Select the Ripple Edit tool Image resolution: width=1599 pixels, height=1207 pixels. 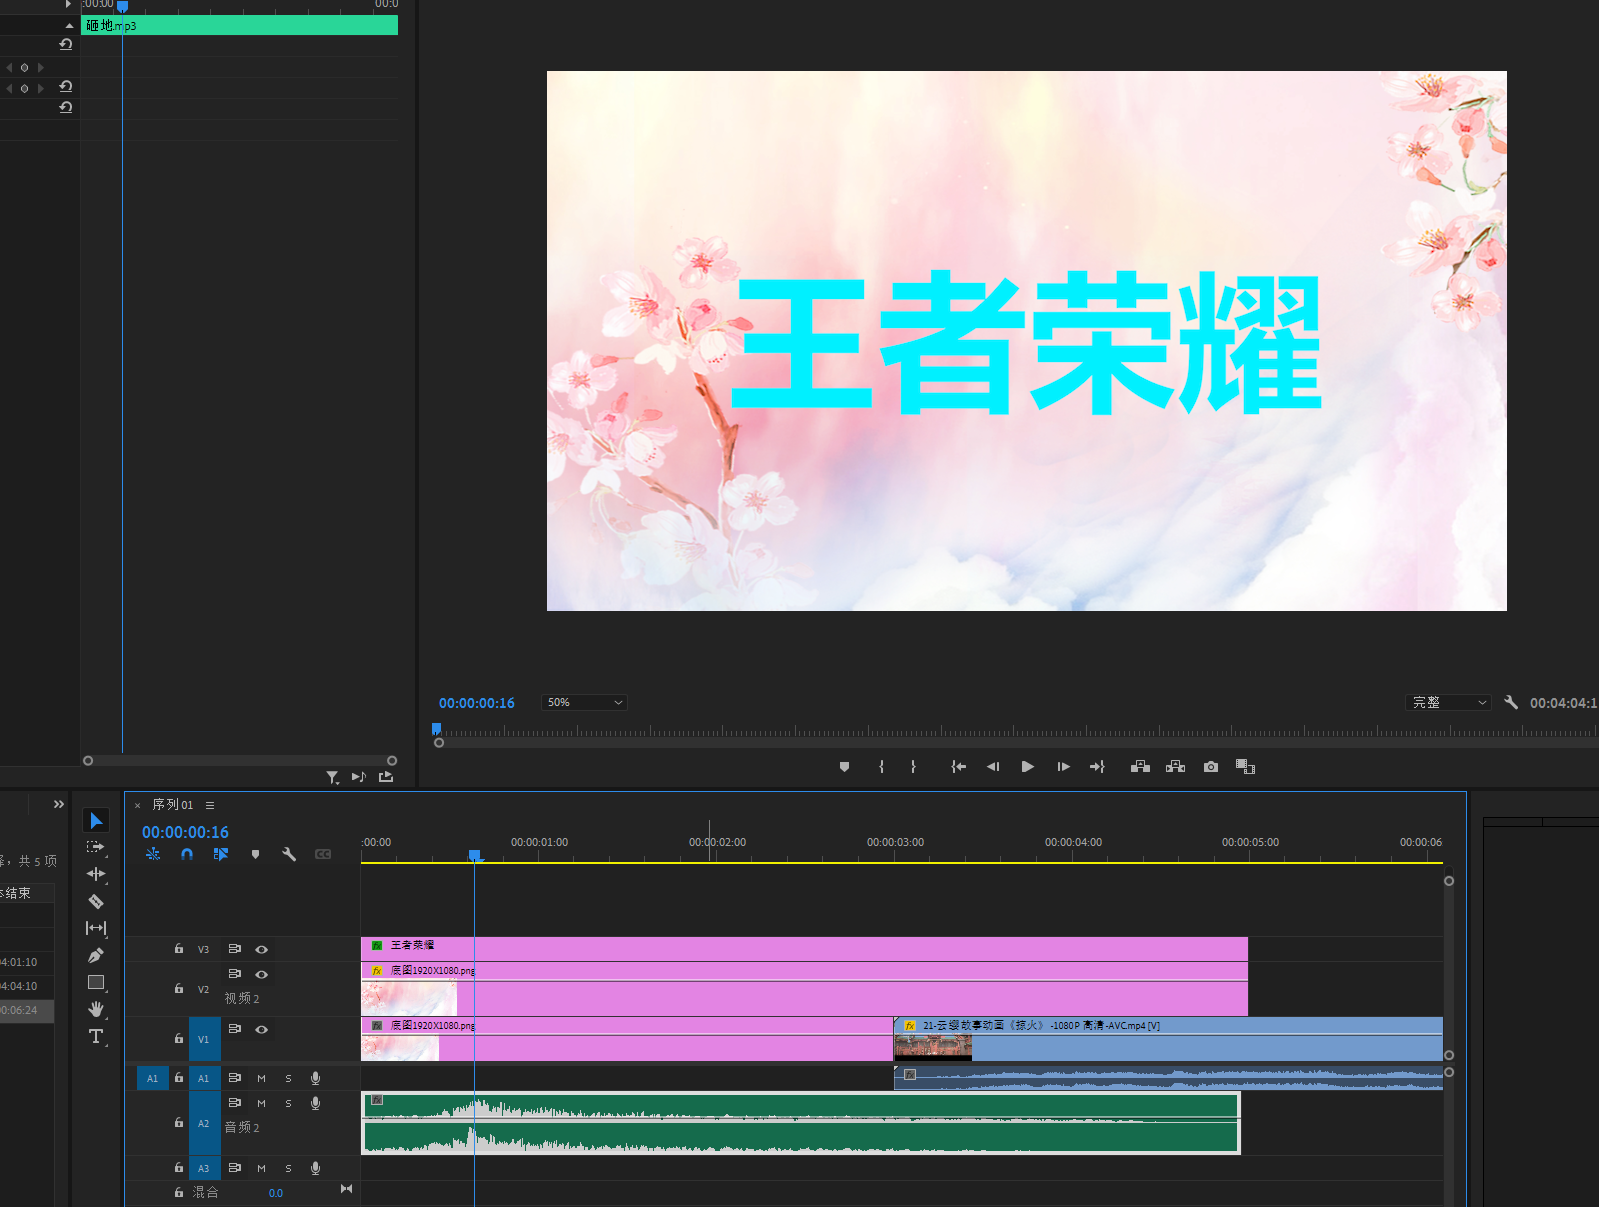96,874
